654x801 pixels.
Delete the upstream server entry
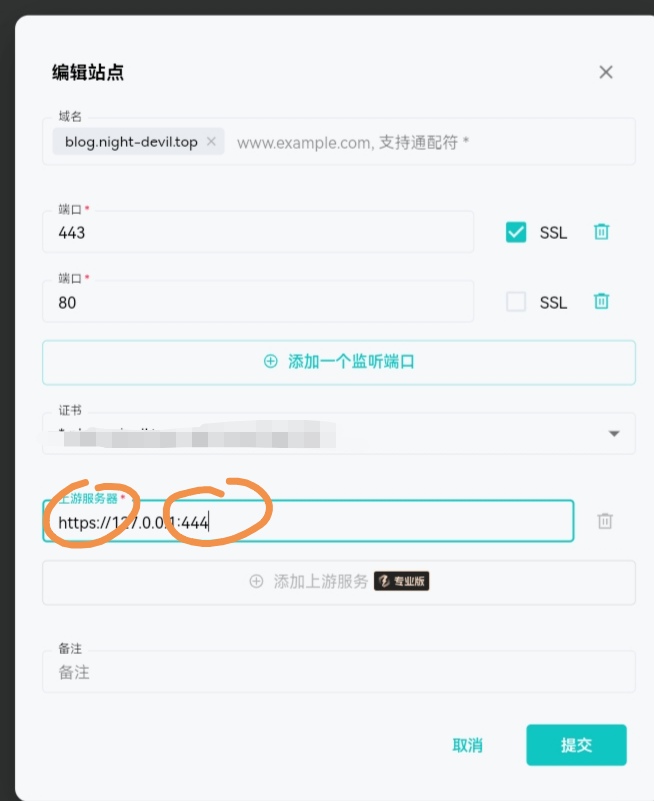tap(605, 521)
